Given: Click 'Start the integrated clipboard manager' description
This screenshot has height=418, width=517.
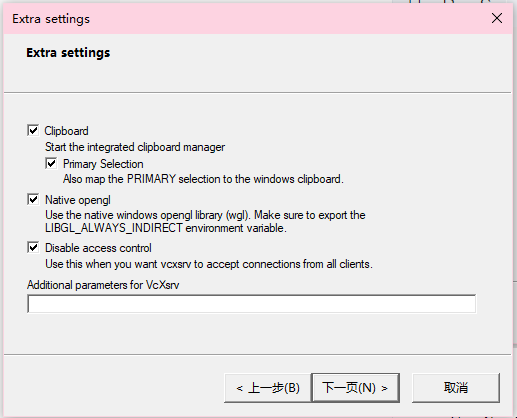Looking at the screenshot, I should 135,147.
